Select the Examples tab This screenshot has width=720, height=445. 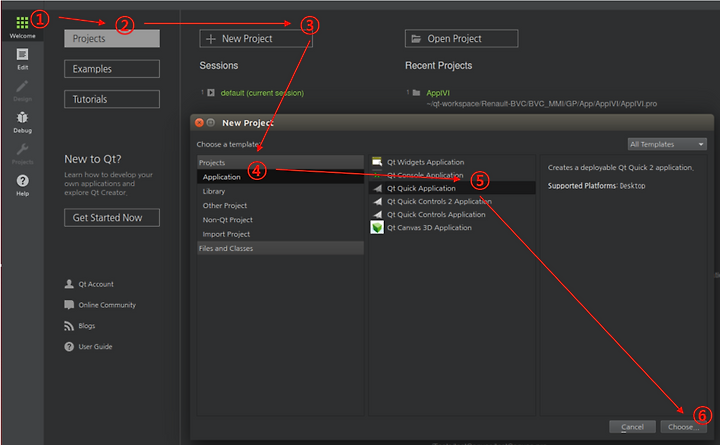tap(112, 69)
